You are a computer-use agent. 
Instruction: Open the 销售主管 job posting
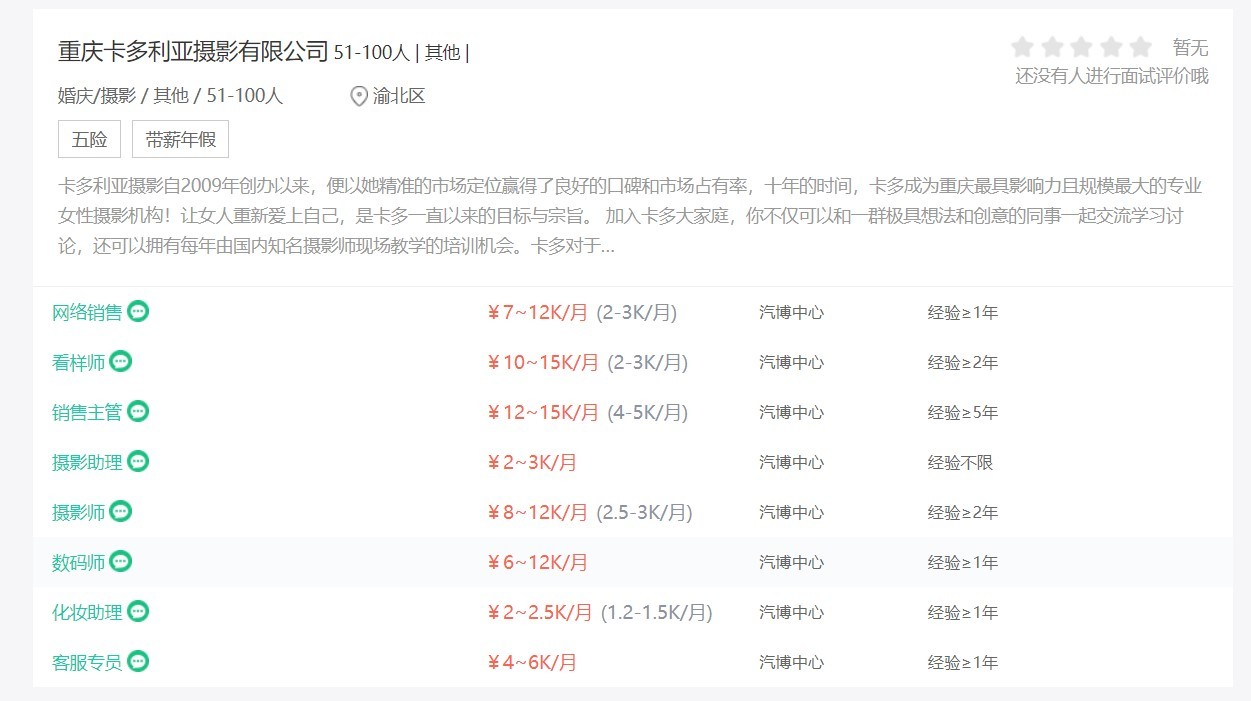click(x=87, y=413)
